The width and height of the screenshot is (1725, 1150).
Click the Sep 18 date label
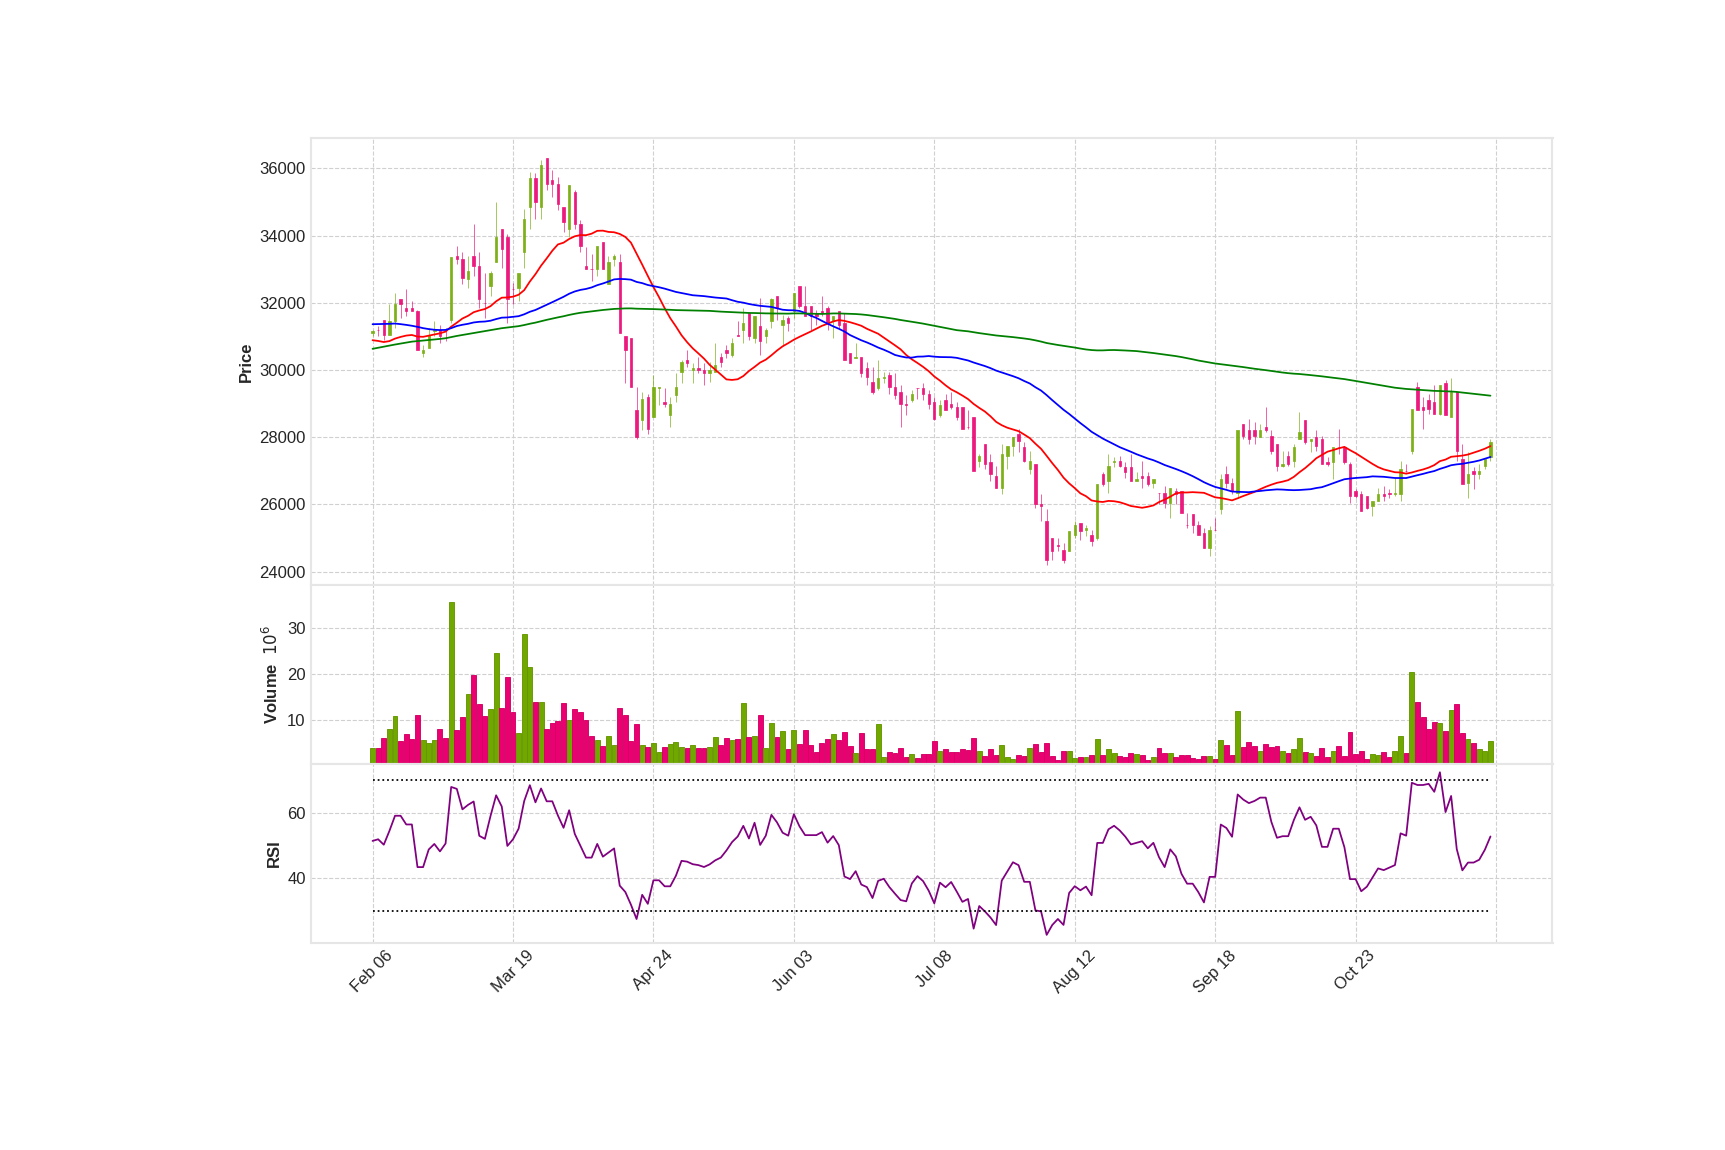click(1213, 971)
